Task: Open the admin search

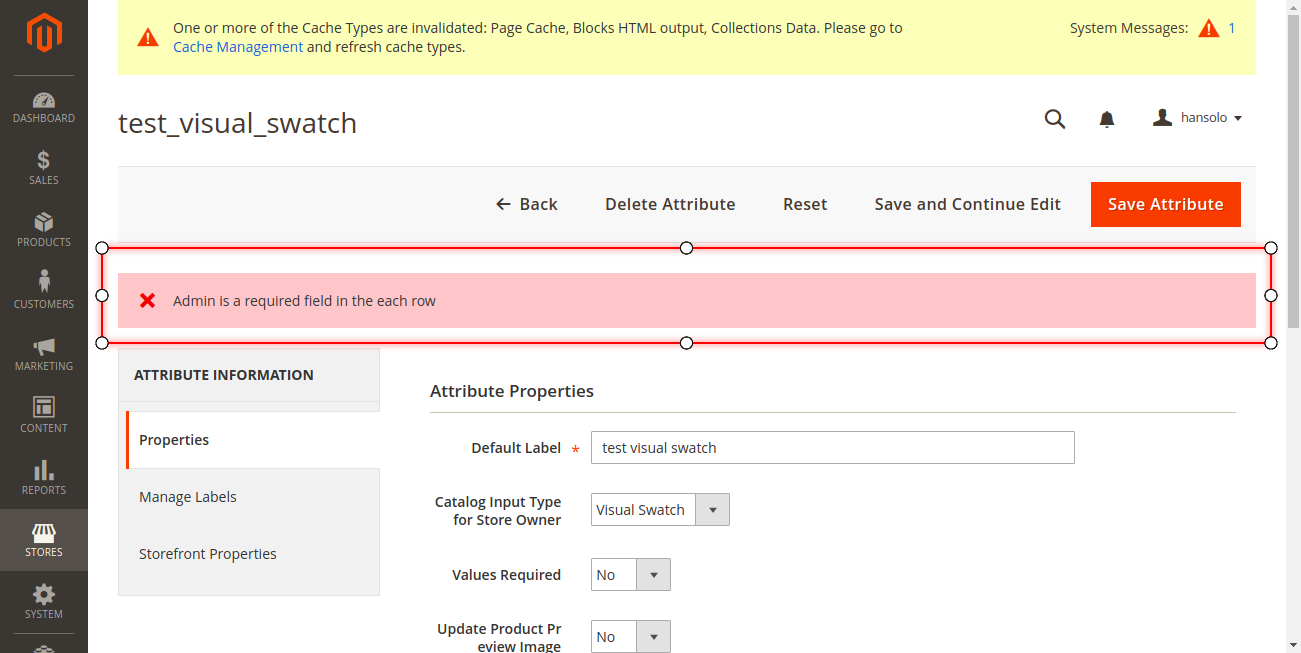Action: (x=1054, y=118)
